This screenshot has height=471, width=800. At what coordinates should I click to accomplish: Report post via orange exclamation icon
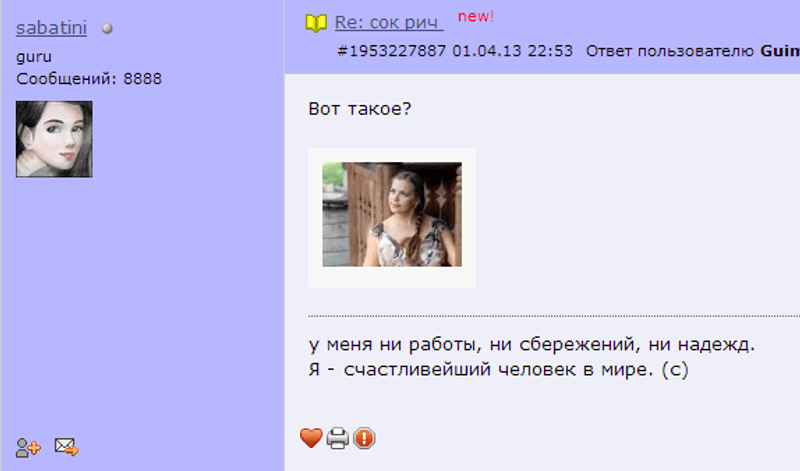pyautogui.click(x=364, y=438)
